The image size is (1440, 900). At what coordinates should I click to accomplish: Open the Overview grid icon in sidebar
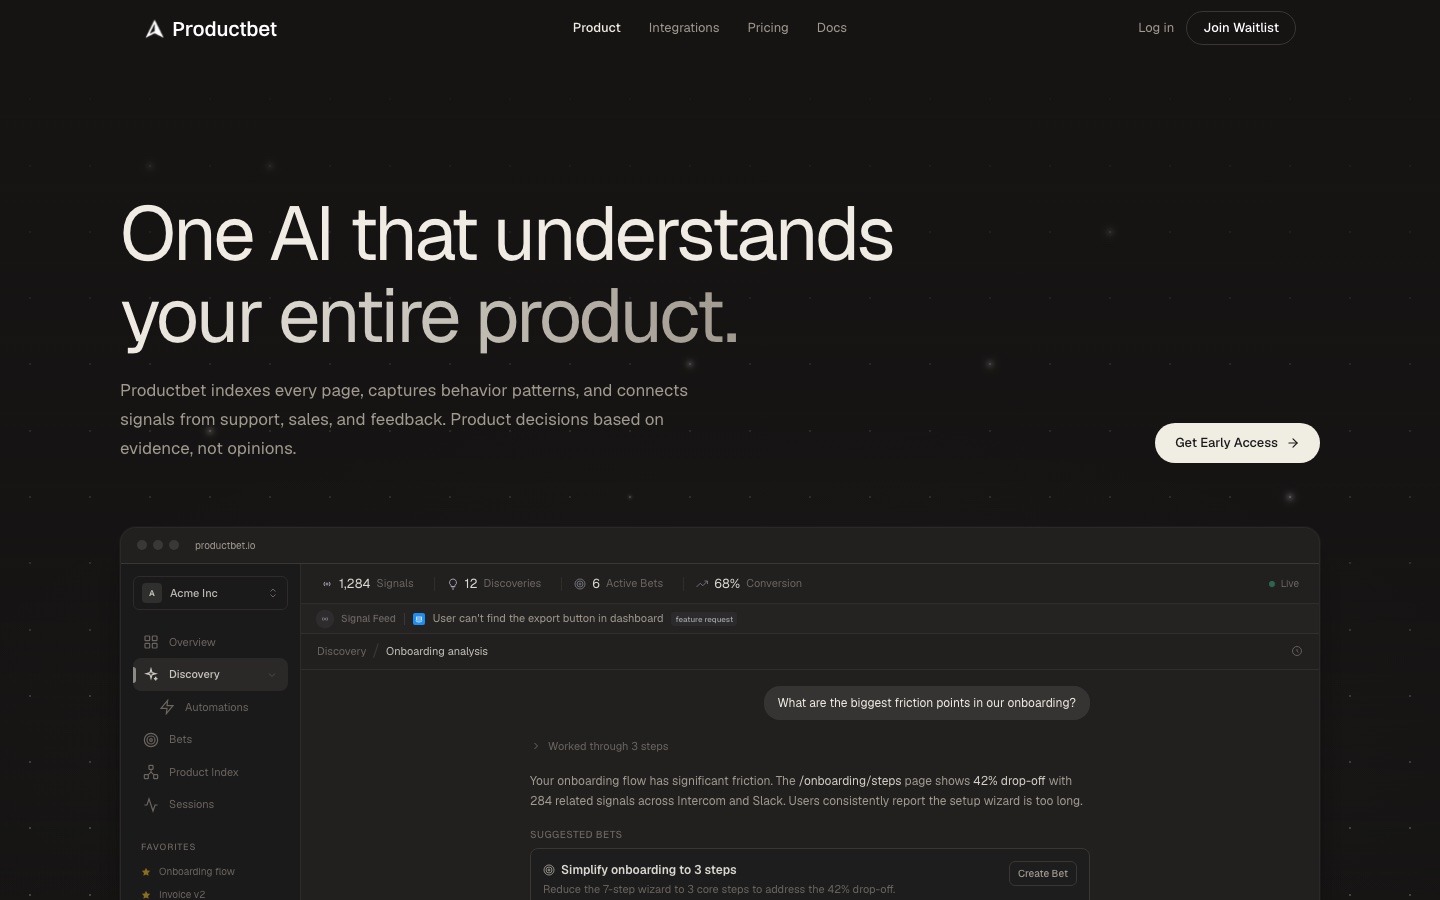(x=151, y=642)
